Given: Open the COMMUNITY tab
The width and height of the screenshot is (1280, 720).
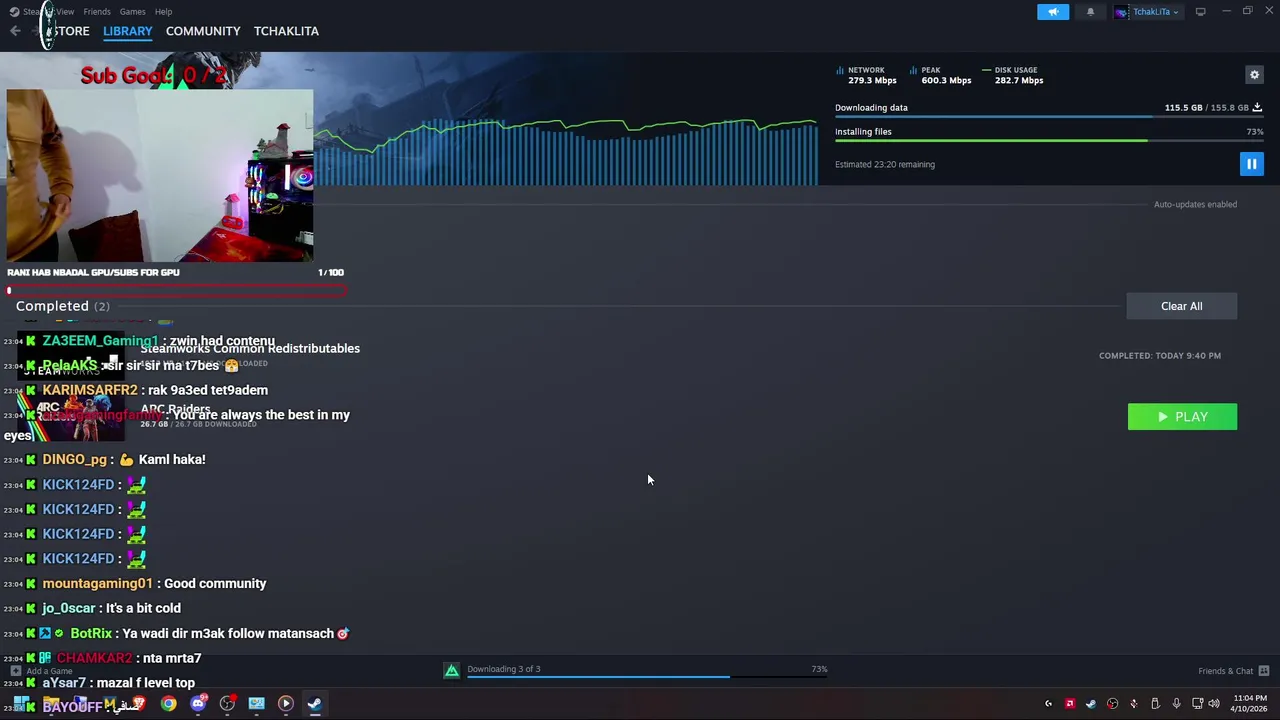Looking at the screenshot, I should tap(203, 31).
